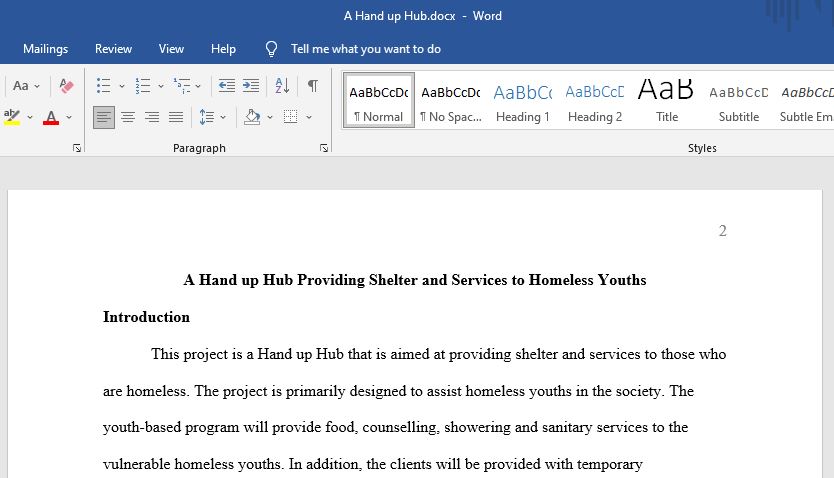This screenshot has width=834, height=478.
Task: Toggle Center paragraph alignment
Action: point(128,117)
